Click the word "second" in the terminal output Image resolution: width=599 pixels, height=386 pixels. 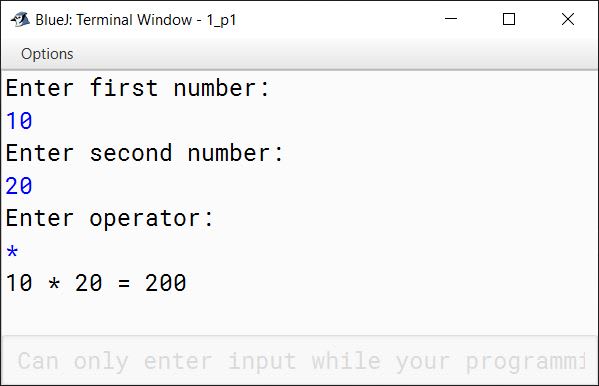[131, 153]
